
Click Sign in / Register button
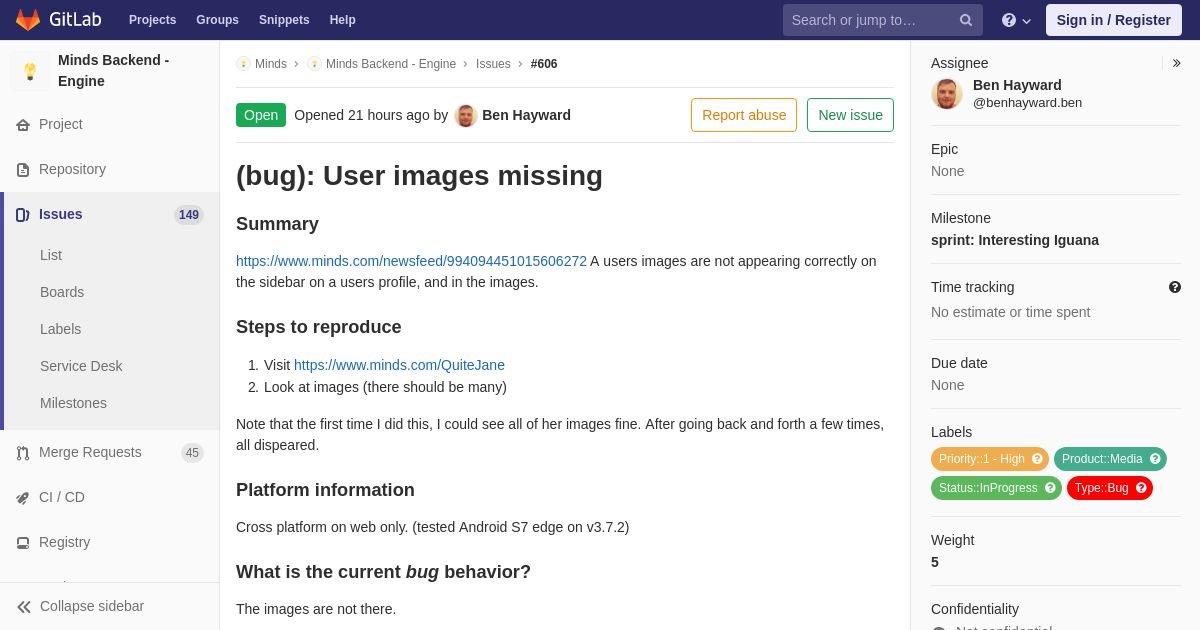(x=1113, y=20)
